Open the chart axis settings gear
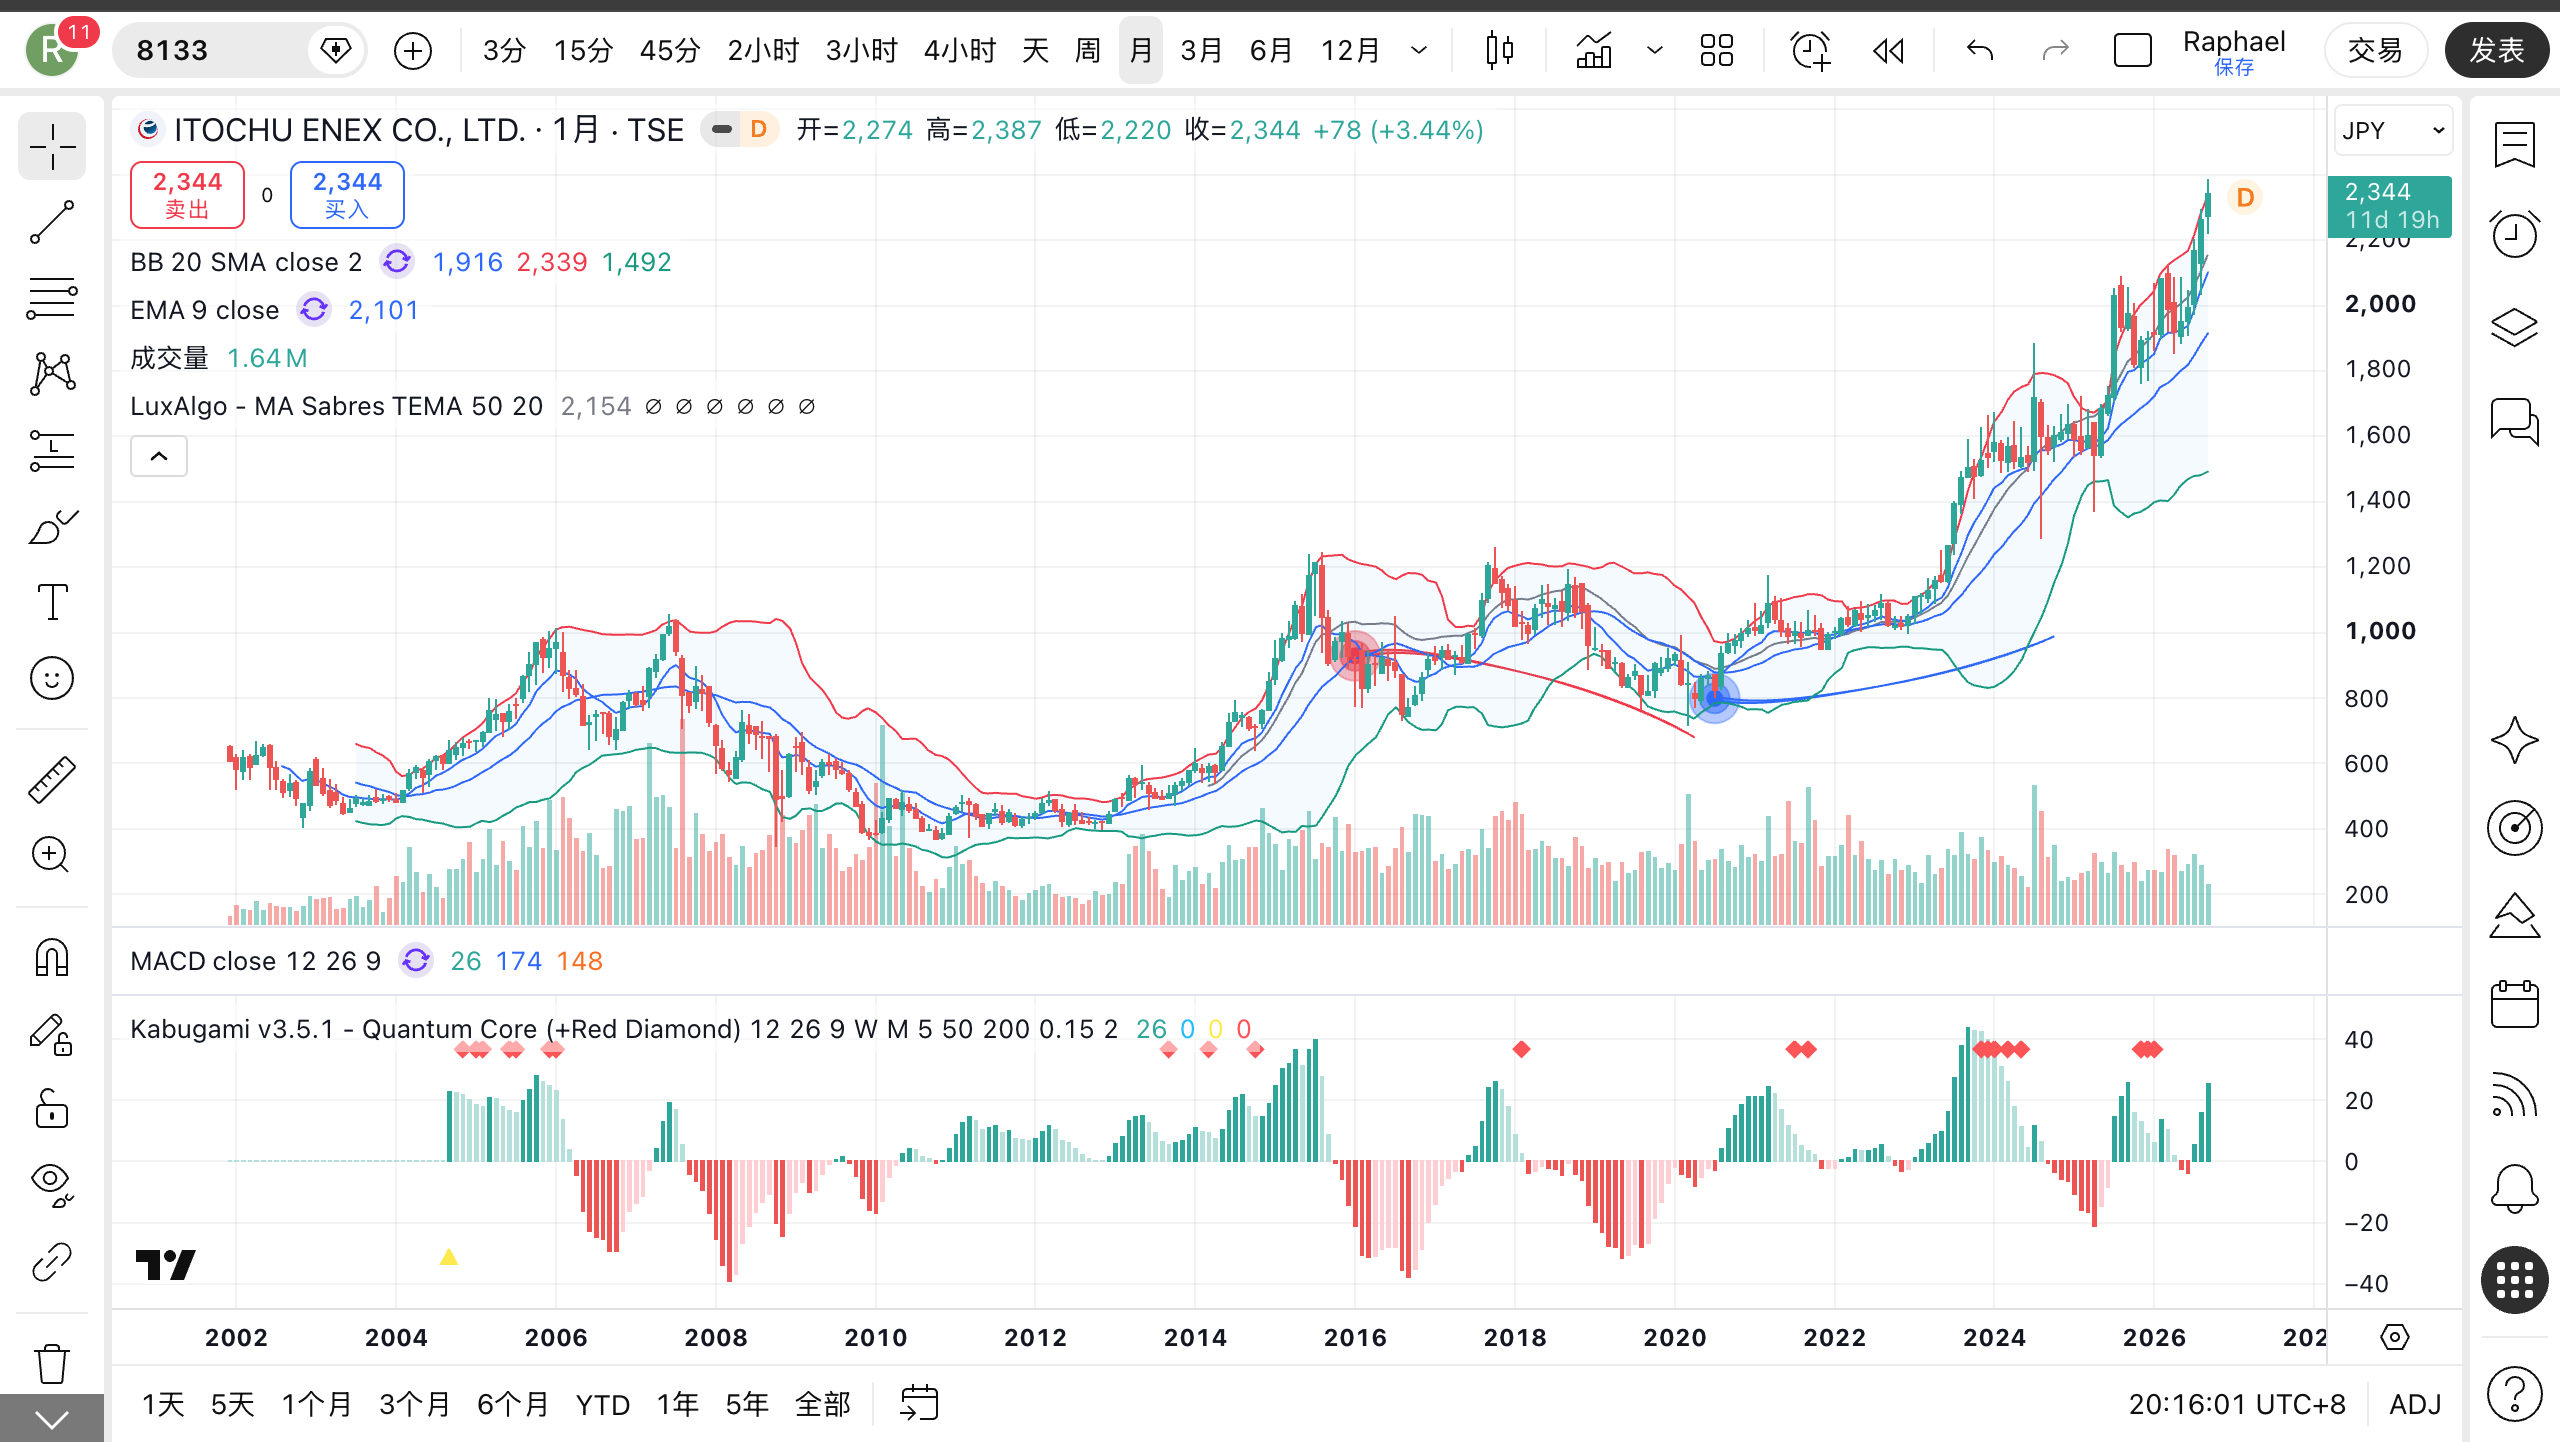 tap(2395, 1337)
